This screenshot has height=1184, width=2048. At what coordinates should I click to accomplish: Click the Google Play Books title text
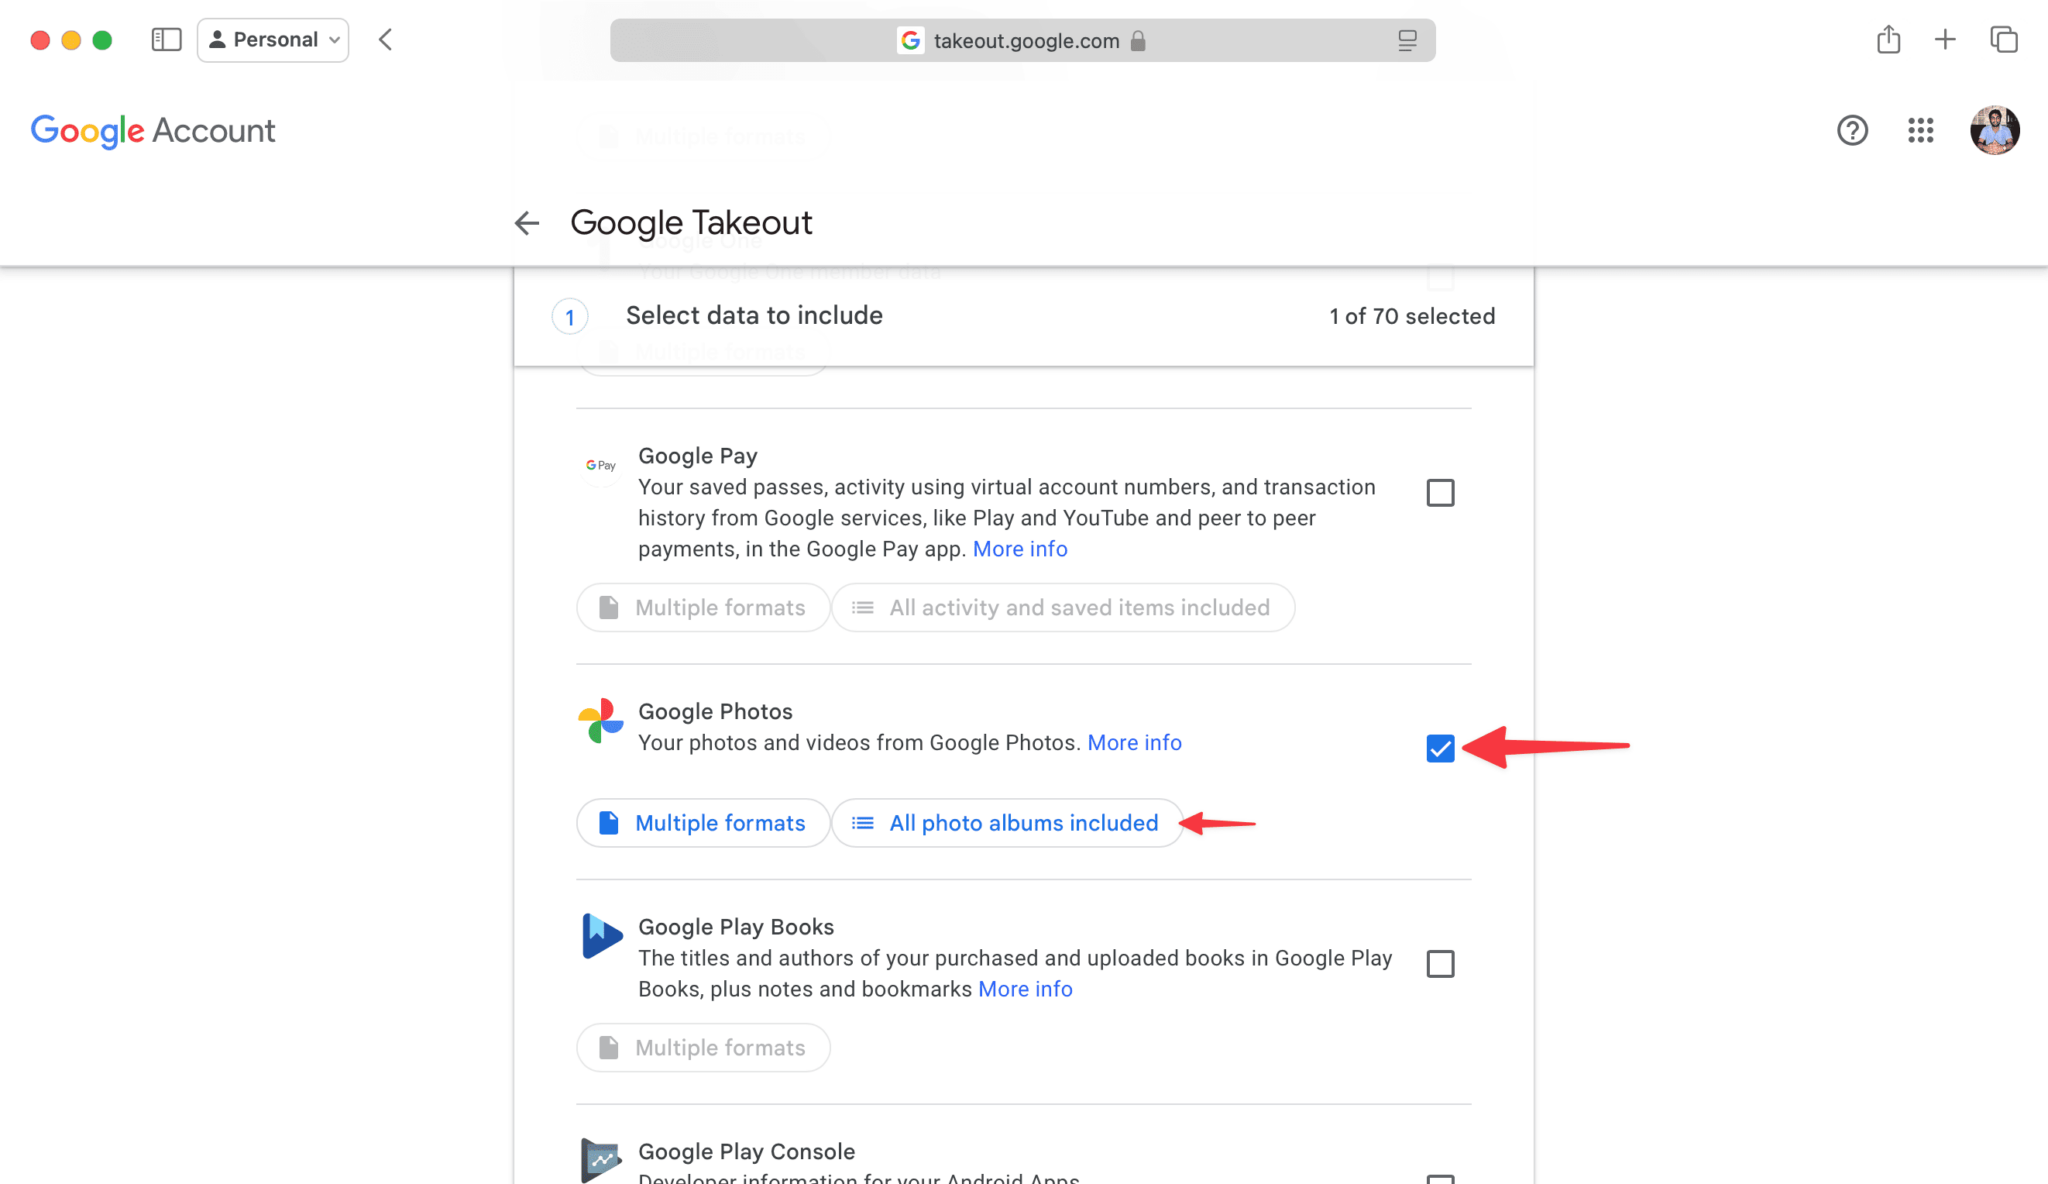click(736, 927)
